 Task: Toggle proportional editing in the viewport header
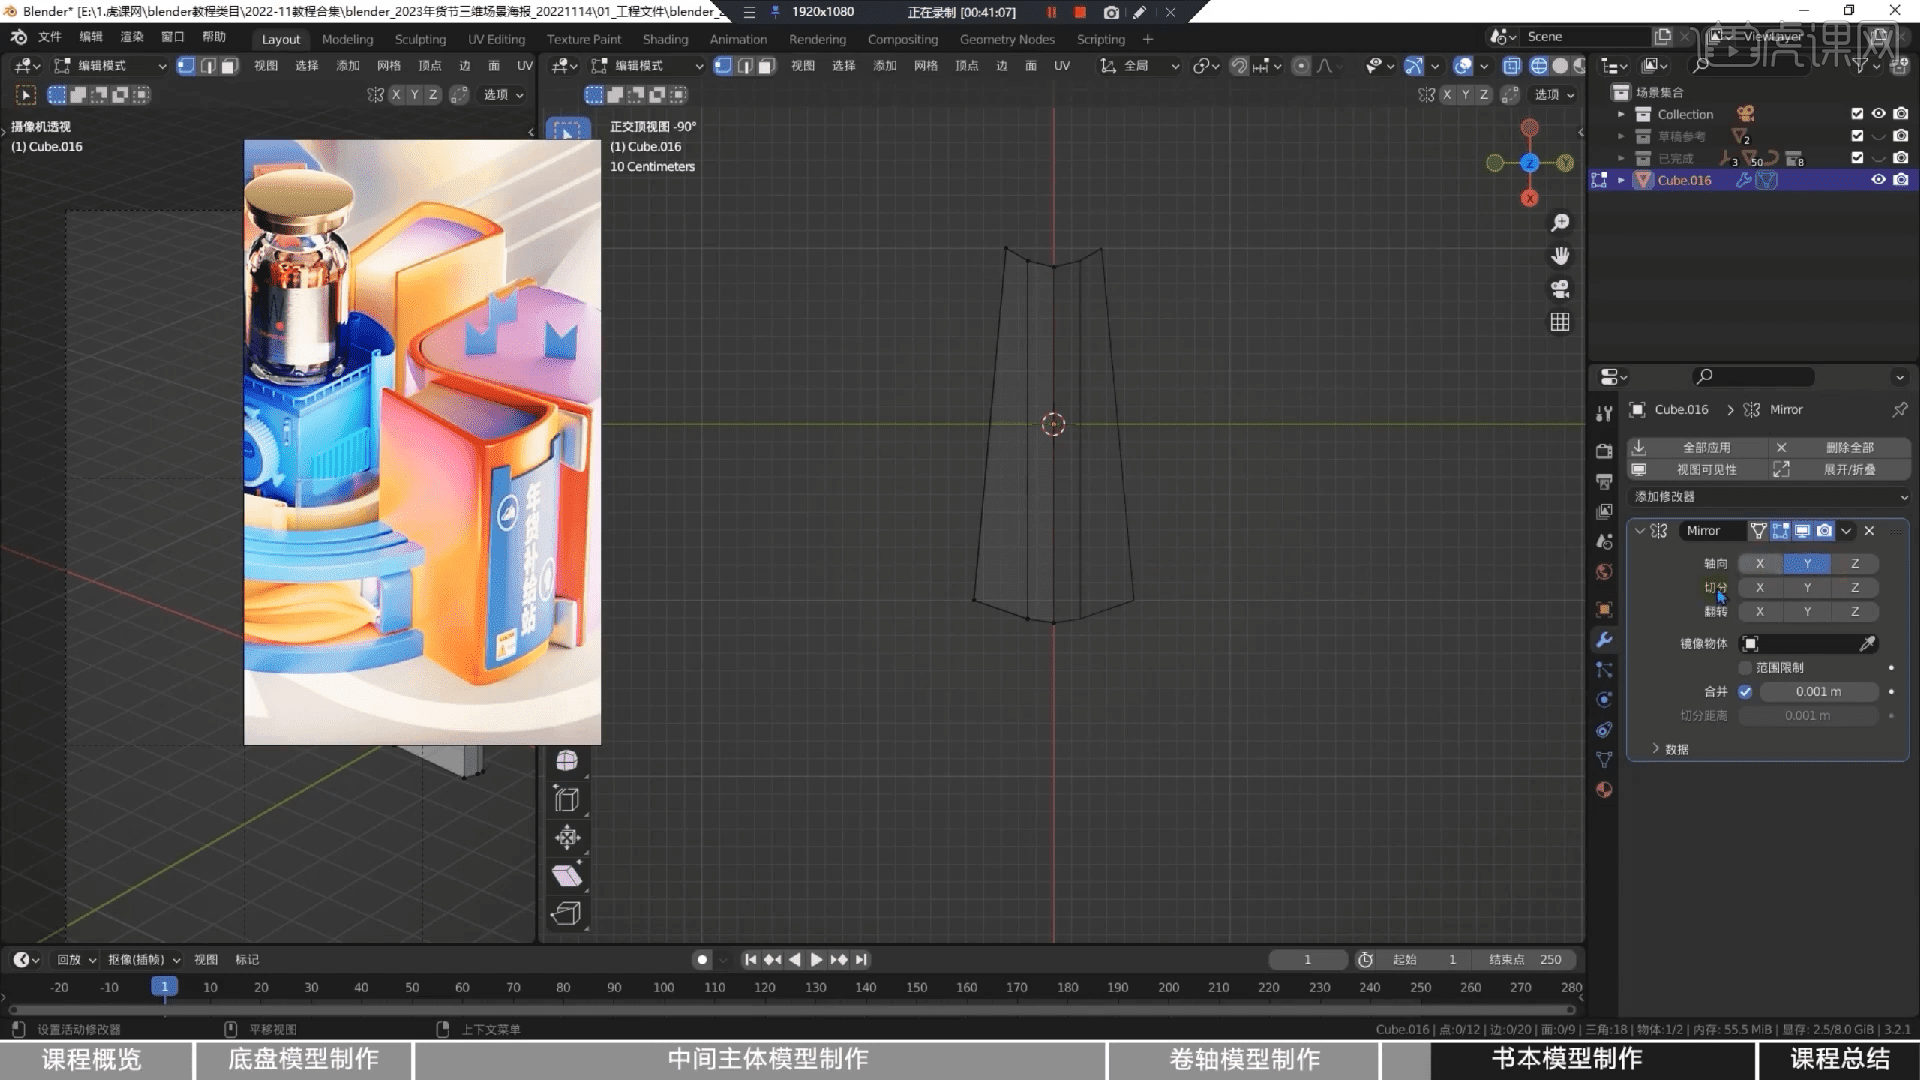click(x=1301, y=66)
